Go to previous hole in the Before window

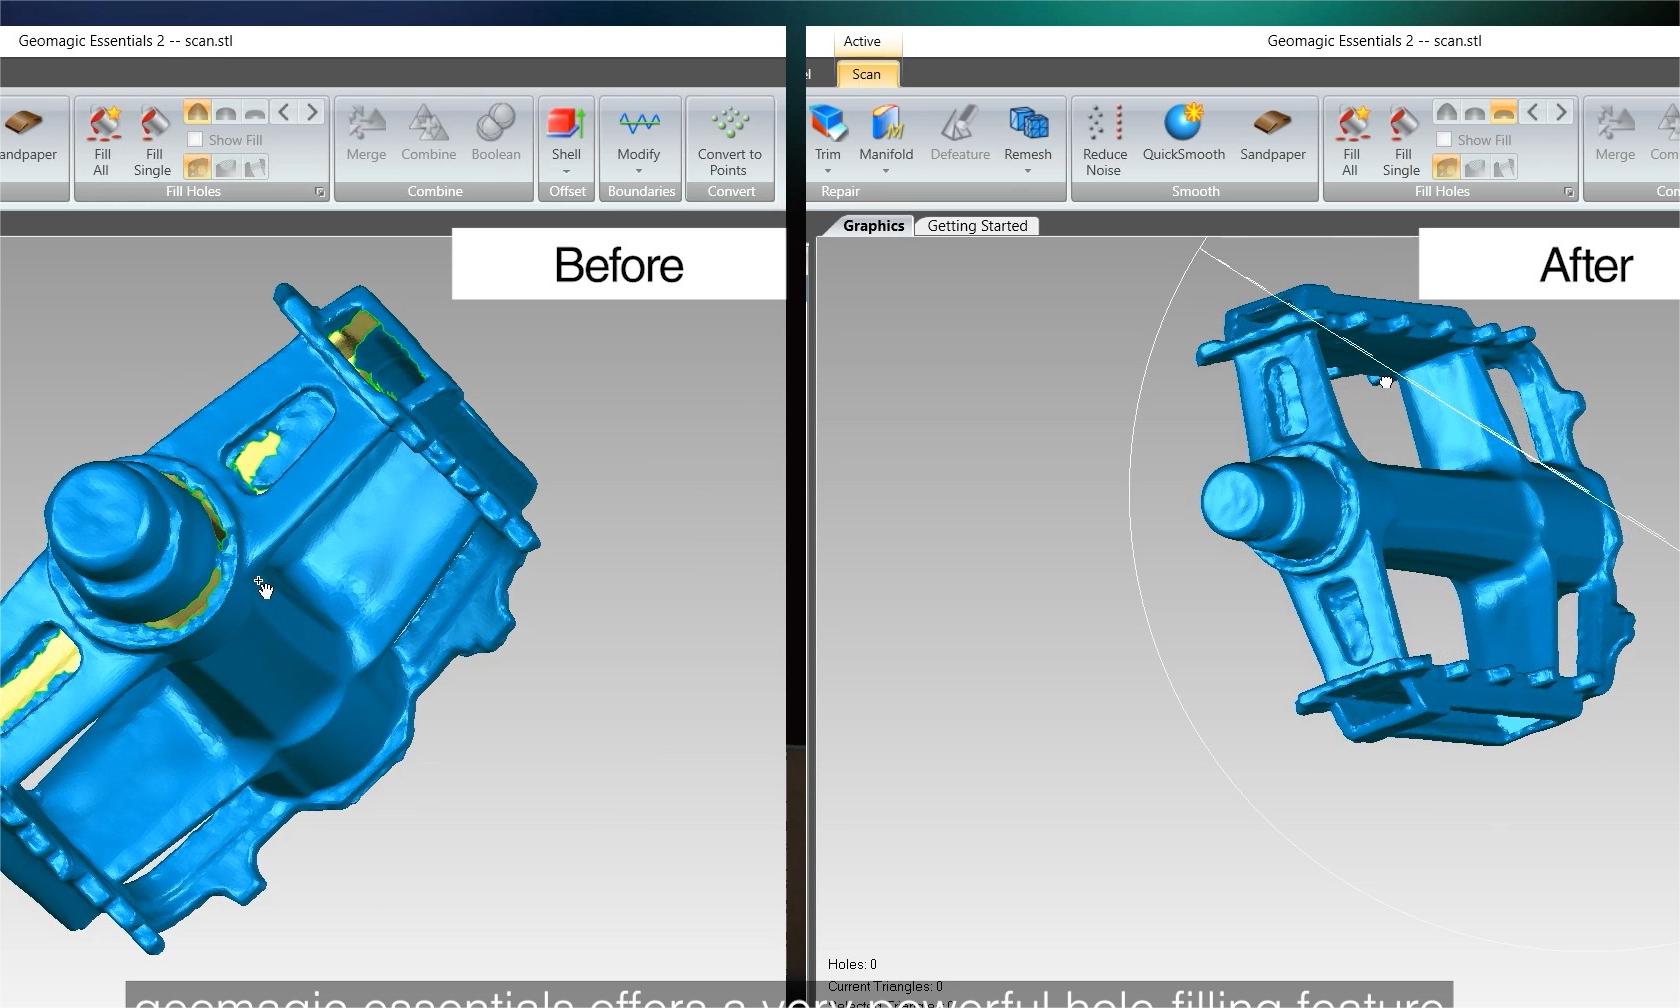click(x=284, y=112)
